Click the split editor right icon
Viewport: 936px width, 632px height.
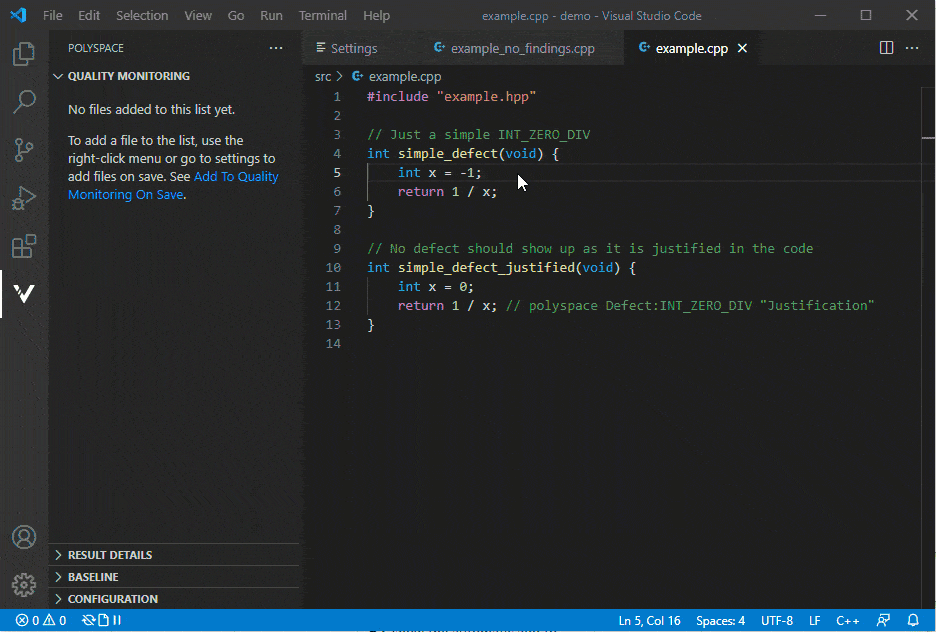coord(886,48)
